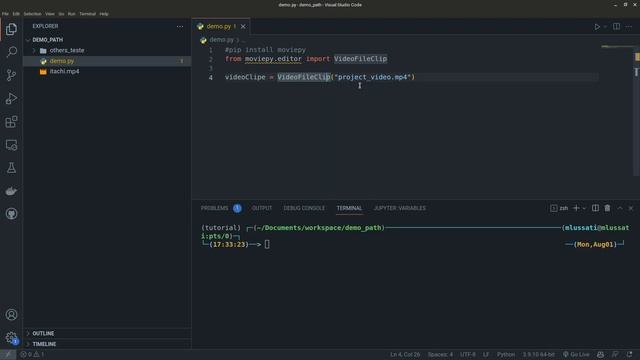Select UTF-8 encoding in status bar
The image size is (640, 360).
coord(468,354)
